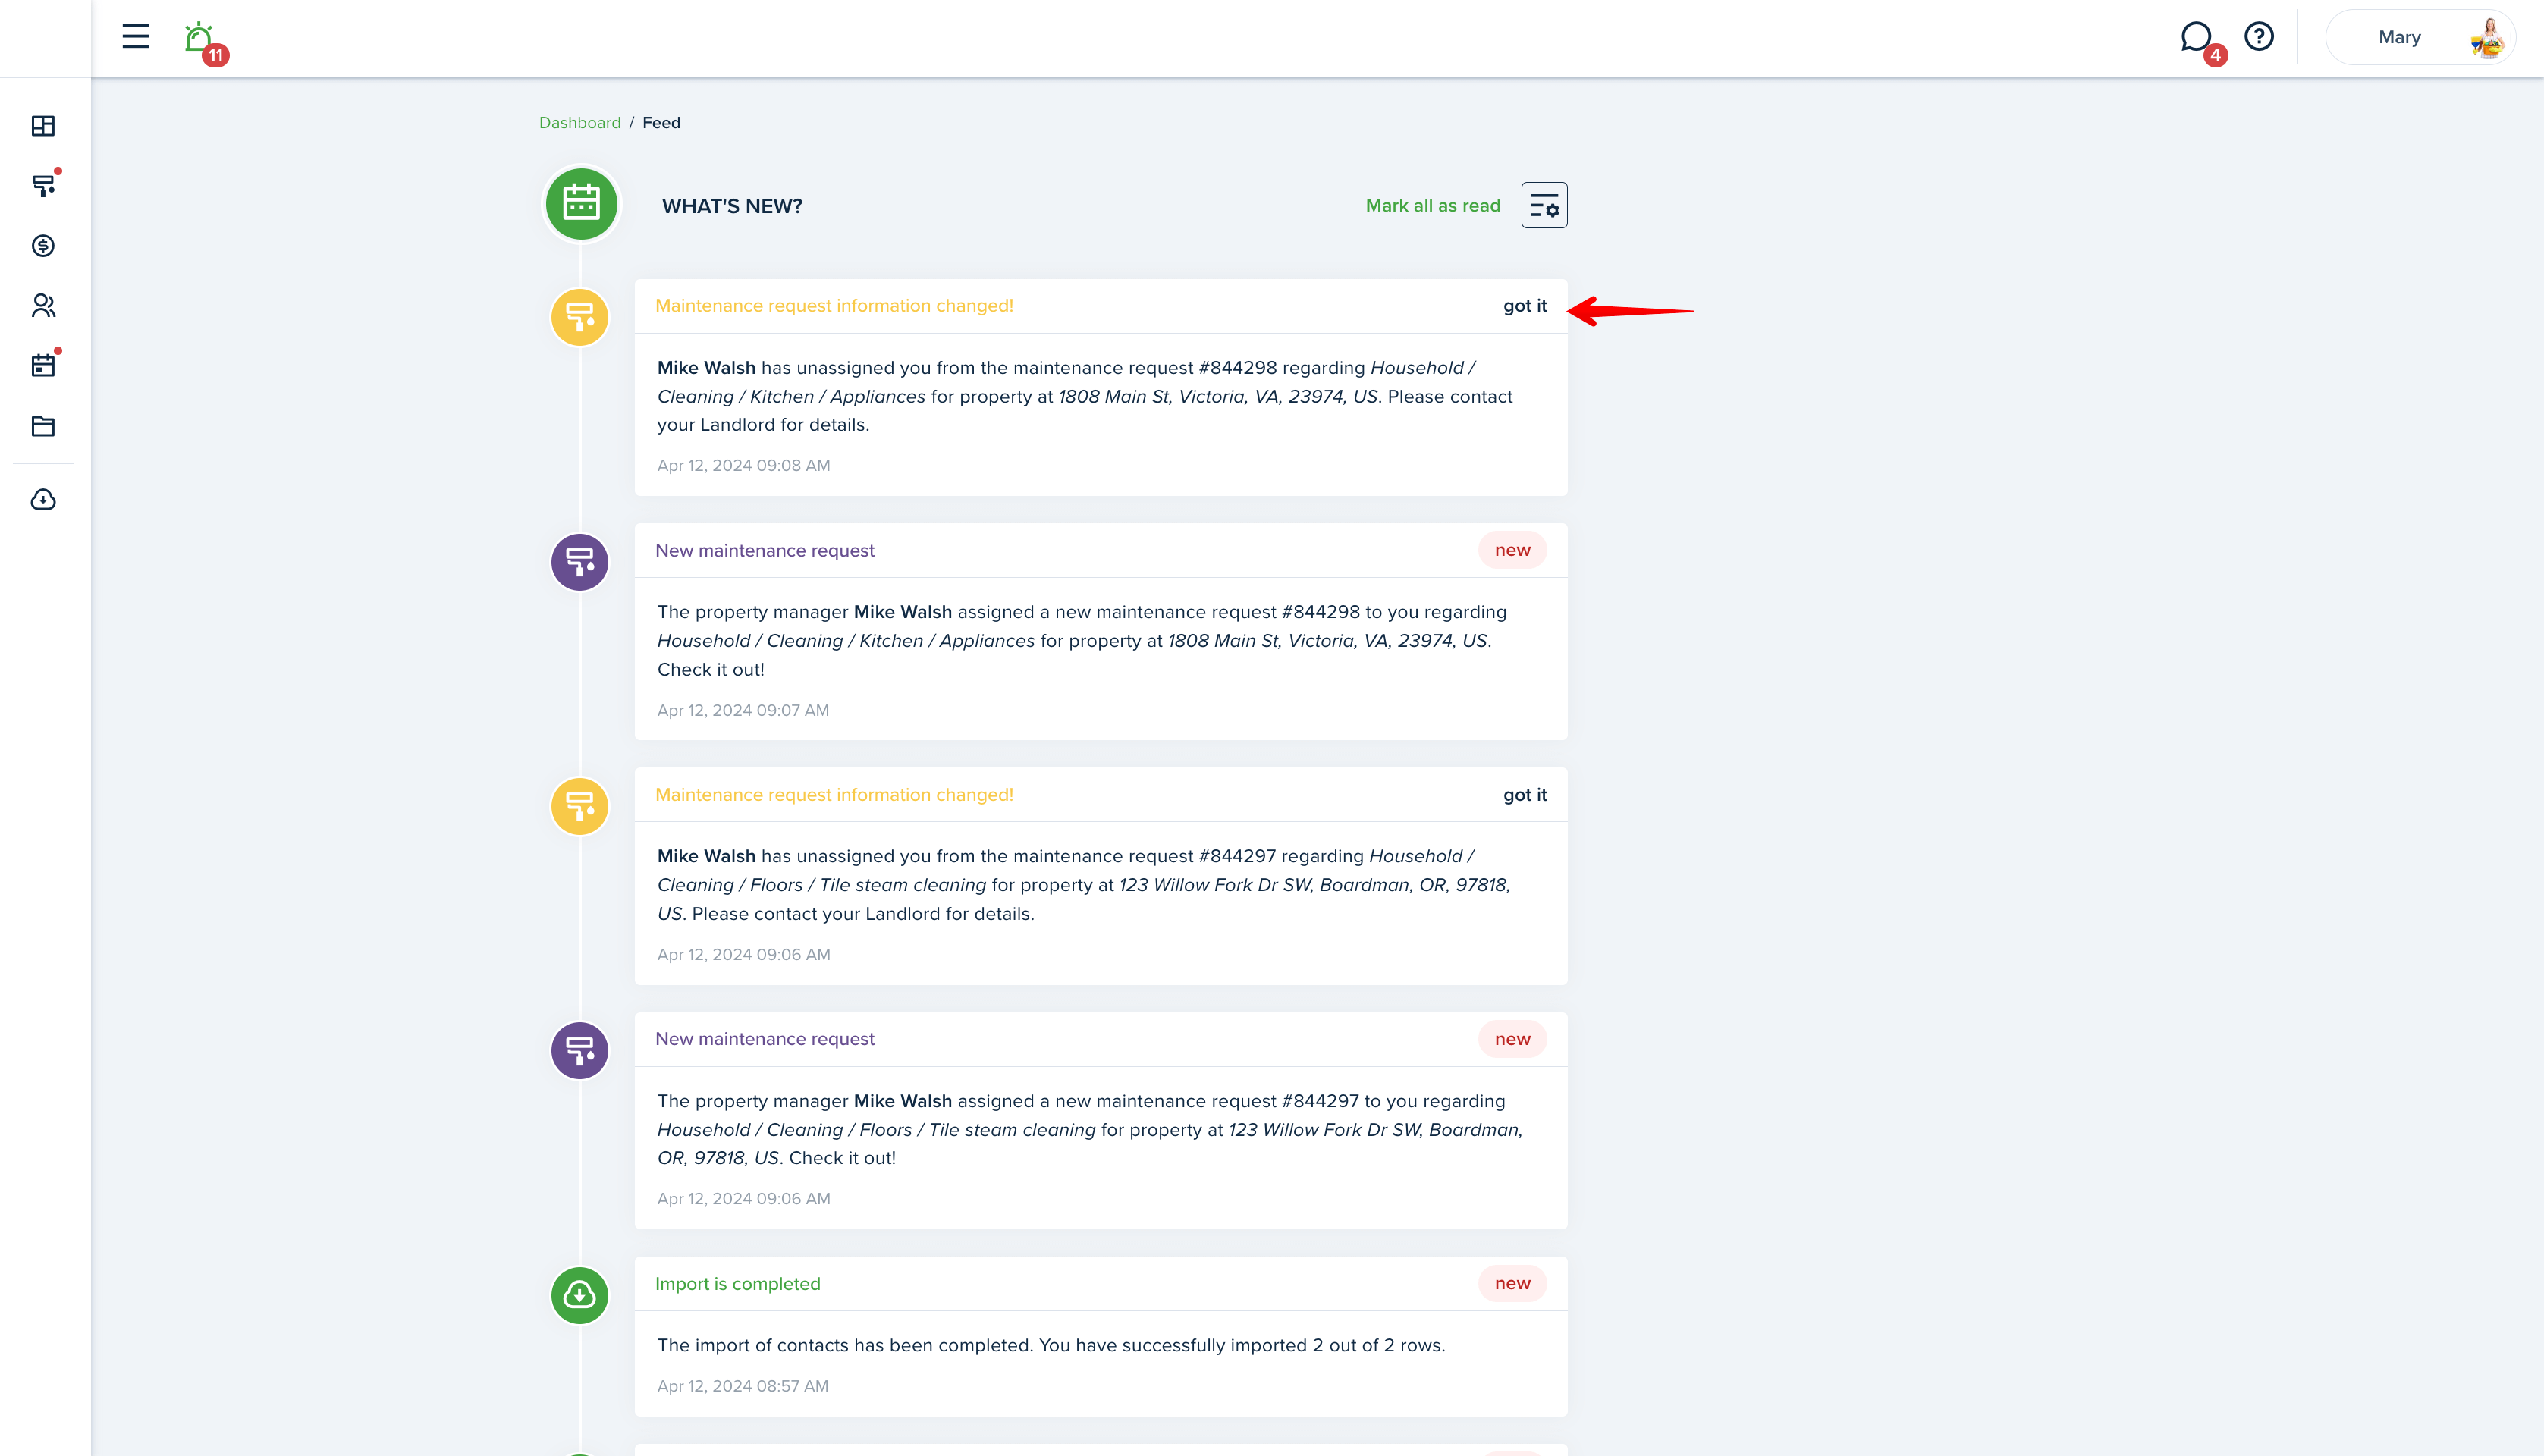Open 'New maintenance request' title for #844297
The image size is (2544, 1456).
pos(764,1039)
